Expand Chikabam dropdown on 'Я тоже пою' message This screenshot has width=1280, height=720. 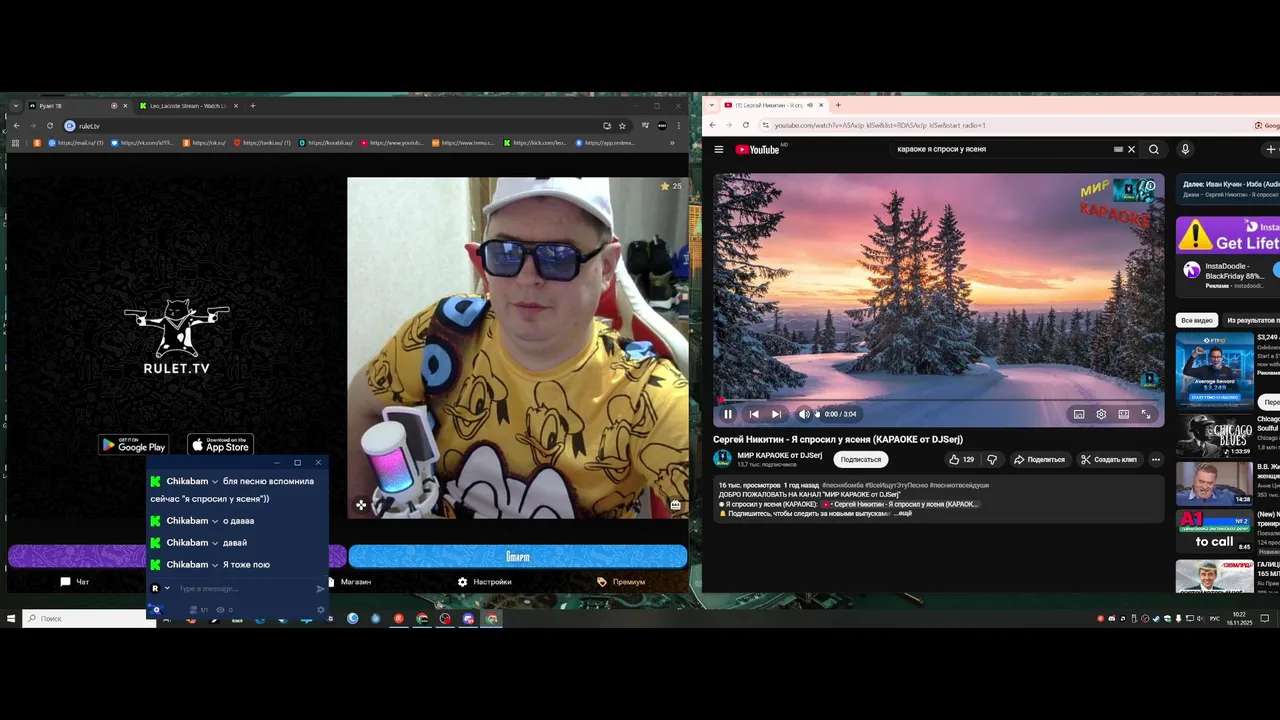[215, 565]
